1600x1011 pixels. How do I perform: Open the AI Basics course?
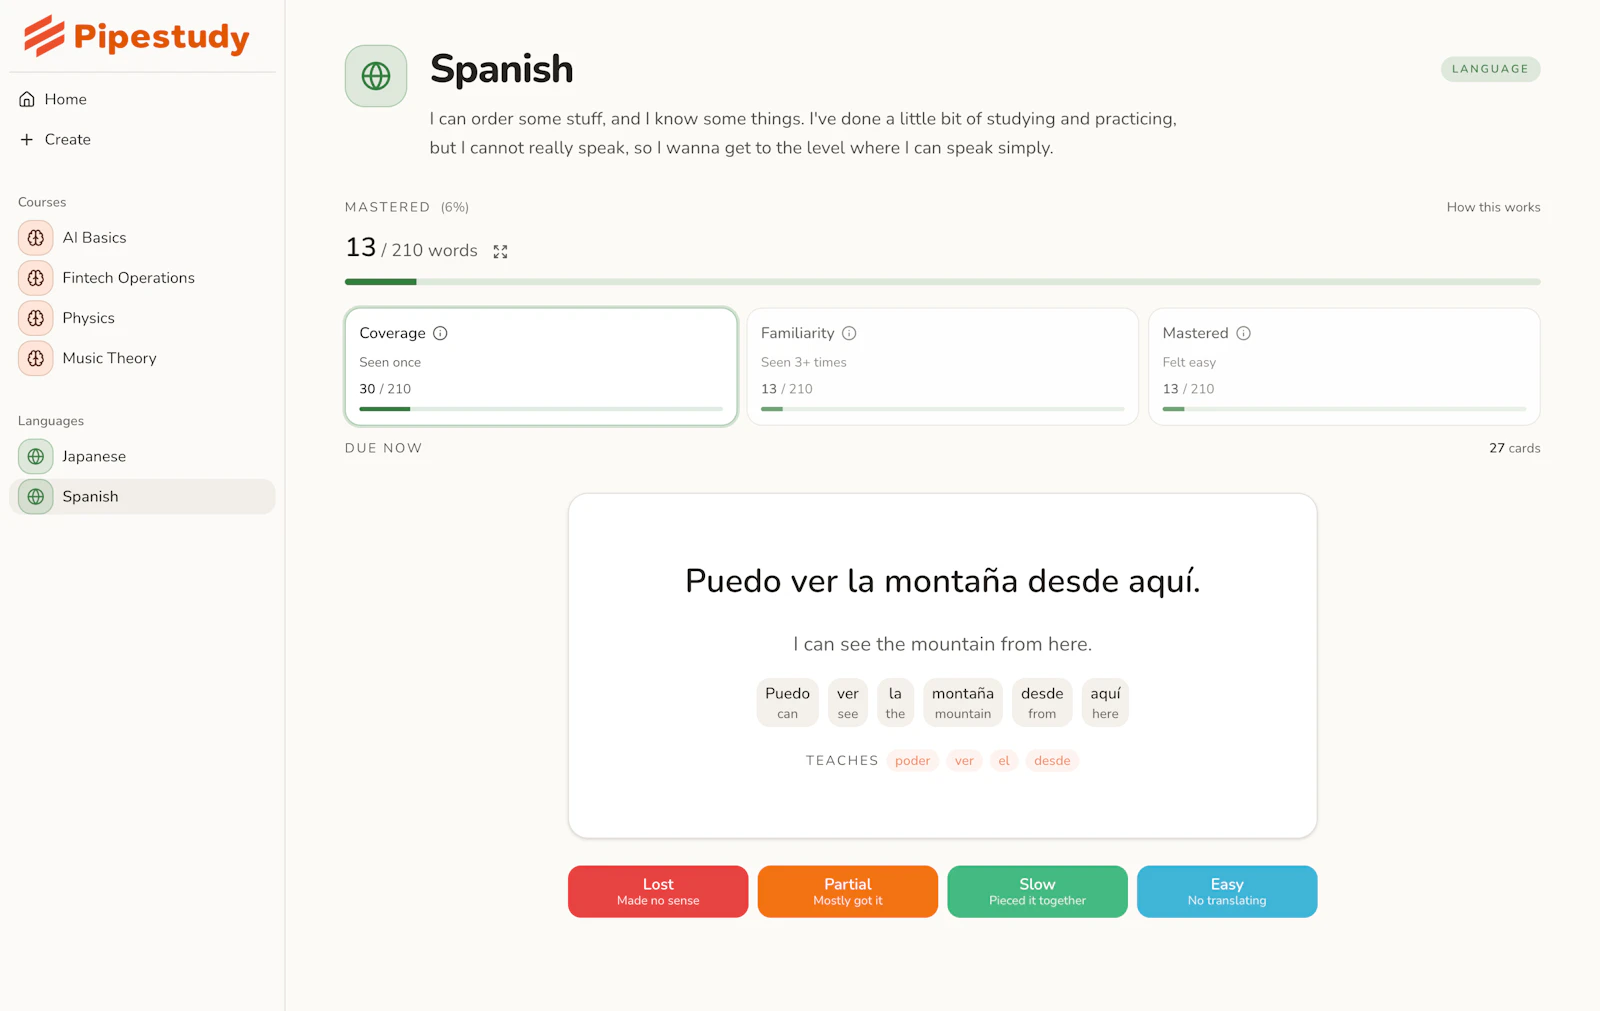[142, 238]
